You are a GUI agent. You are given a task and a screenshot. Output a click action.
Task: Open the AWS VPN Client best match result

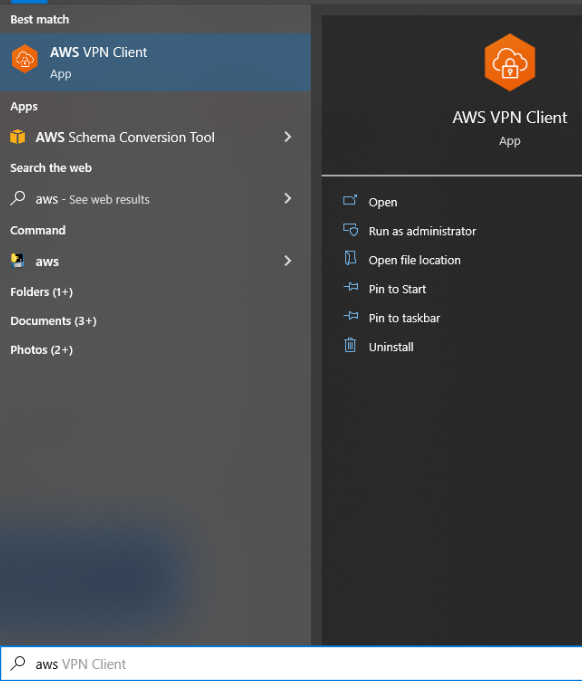[x=155, y=62]
